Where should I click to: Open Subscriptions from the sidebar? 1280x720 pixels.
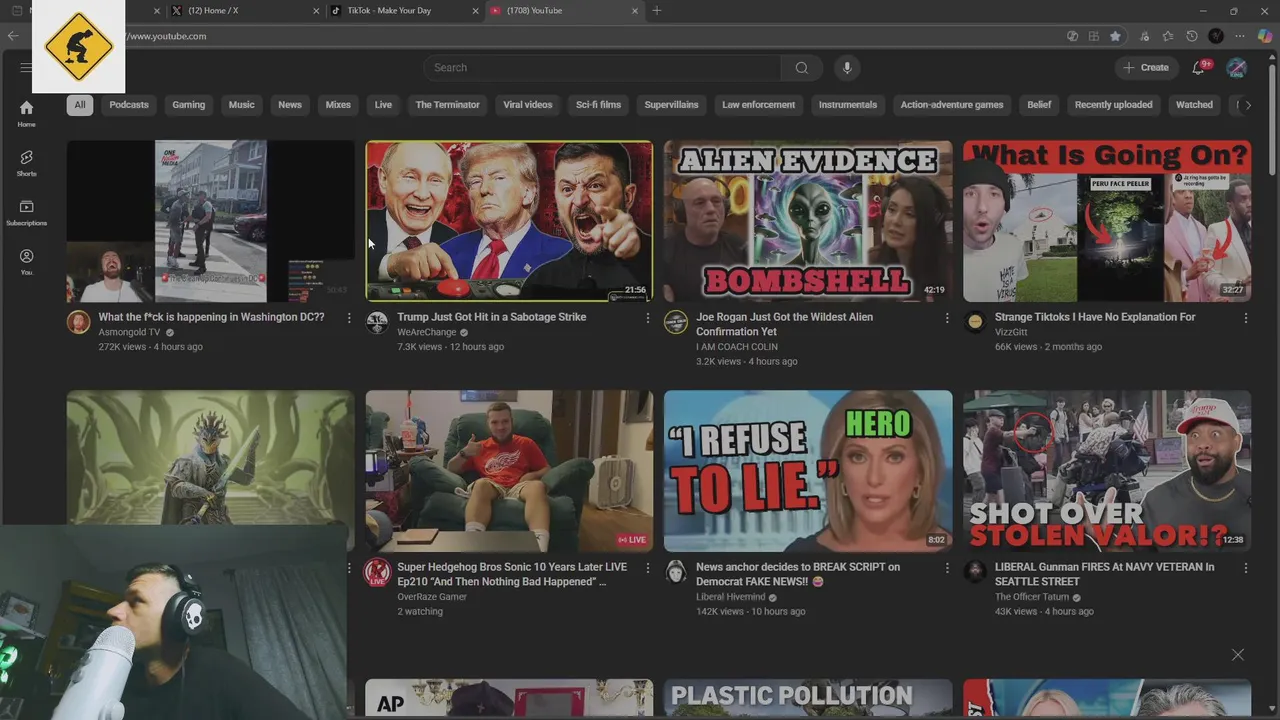click(x=26, y=212)
